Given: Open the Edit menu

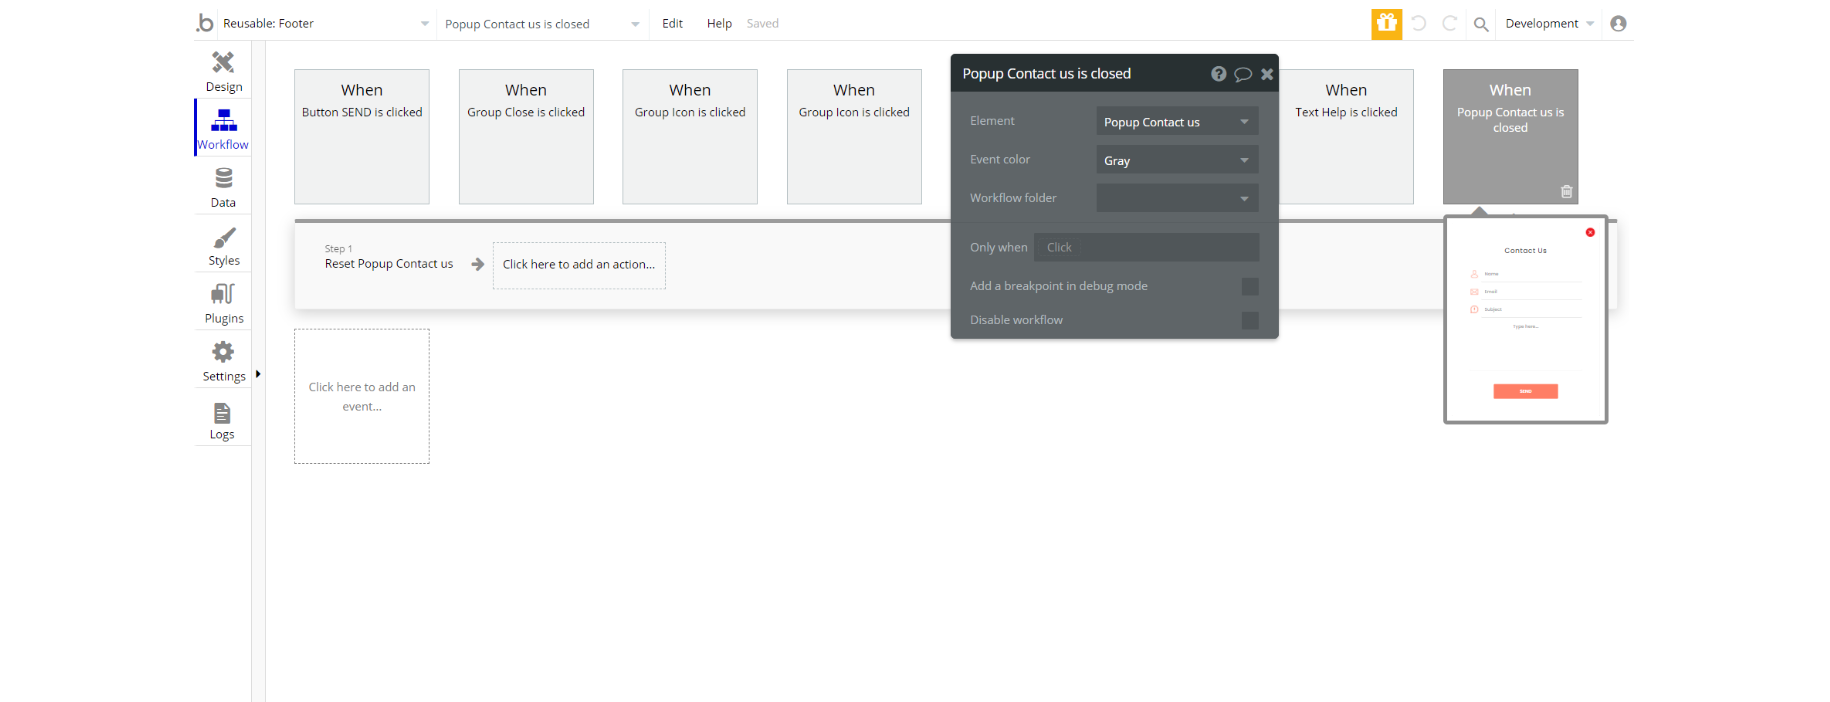Looking at the screenshot, I should coord(672,24).
